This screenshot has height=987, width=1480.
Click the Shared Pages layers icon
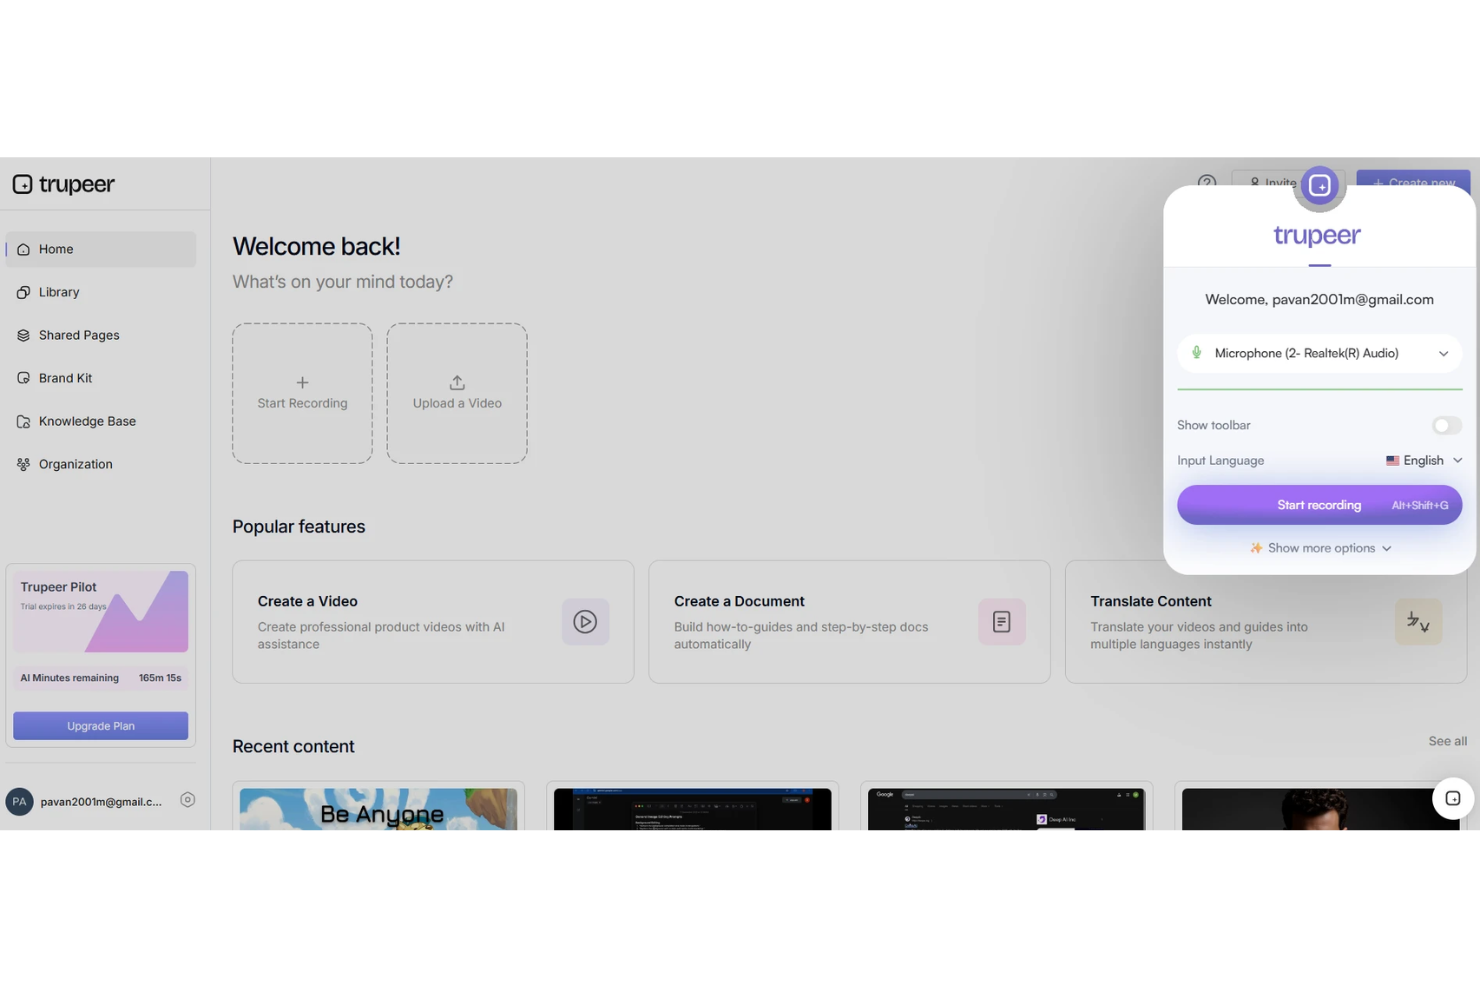click(x=23, y=335)
